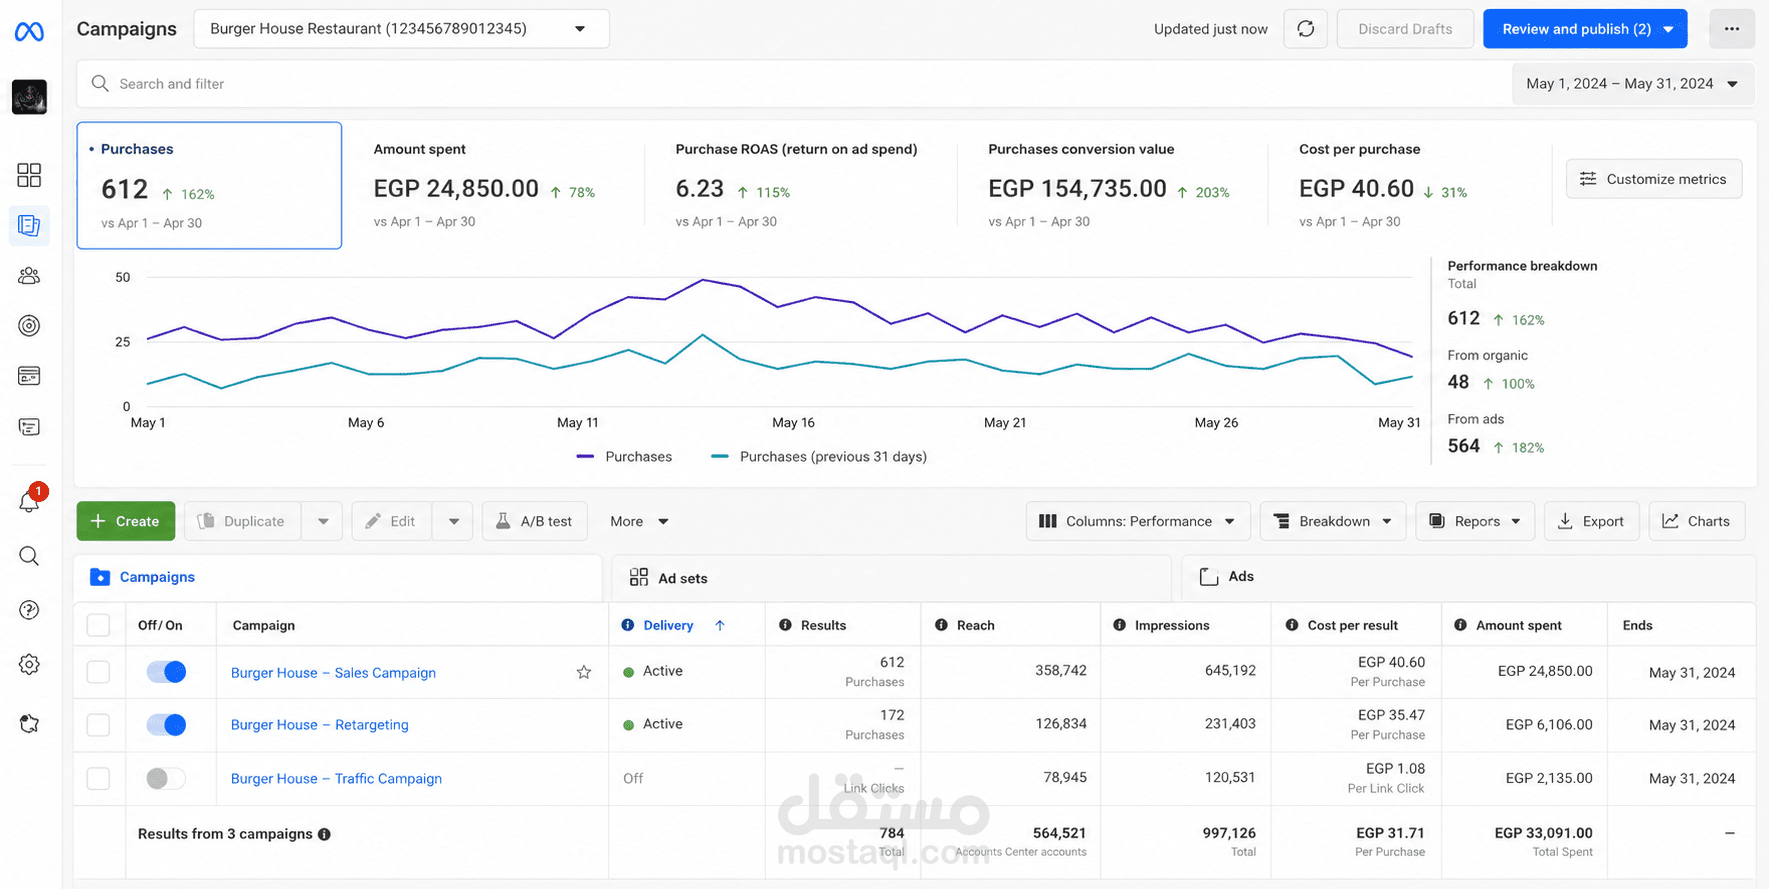Viewport: 1769px width, 889px height.
Task: Click the info icon beside Results header
Action: 785,625
